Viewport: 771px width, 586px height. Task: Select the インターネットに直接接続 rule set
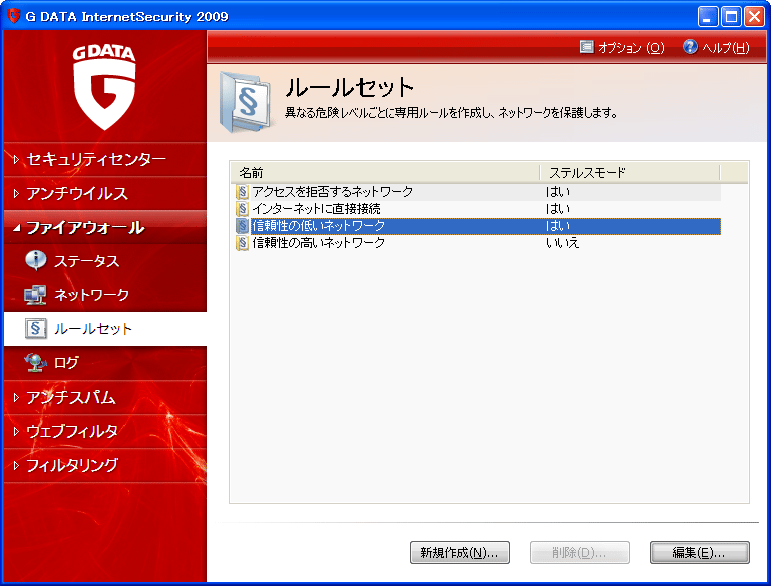click(x=478, y=209)
